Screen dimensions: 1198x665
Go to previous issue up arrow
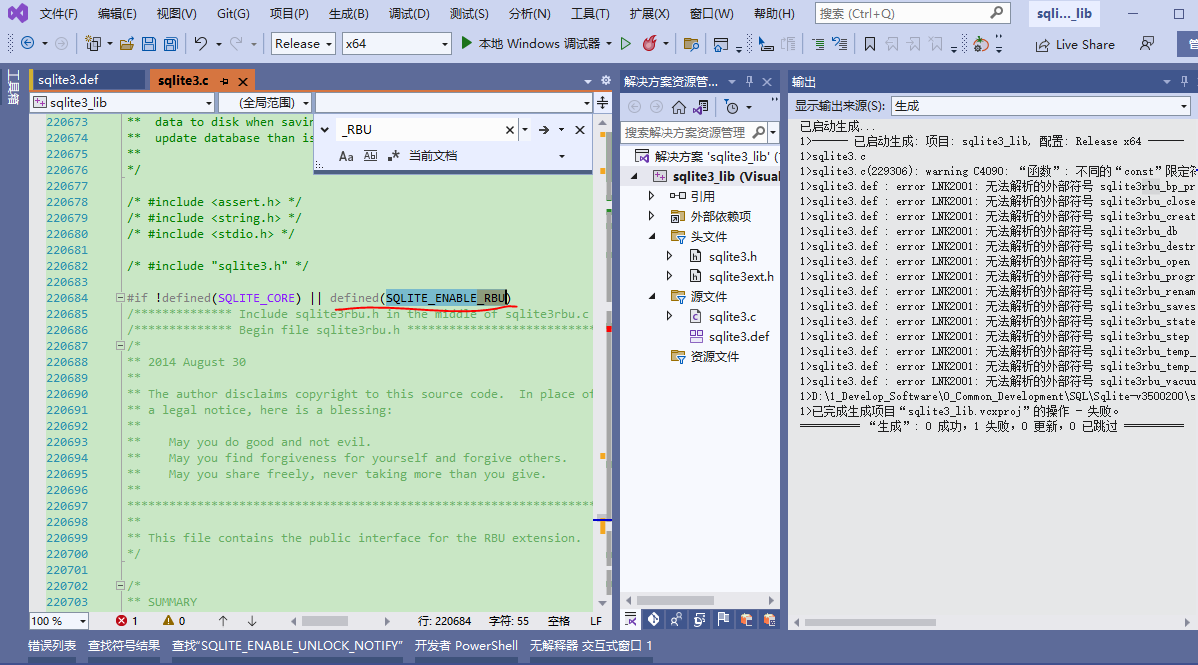coord(223,621)
